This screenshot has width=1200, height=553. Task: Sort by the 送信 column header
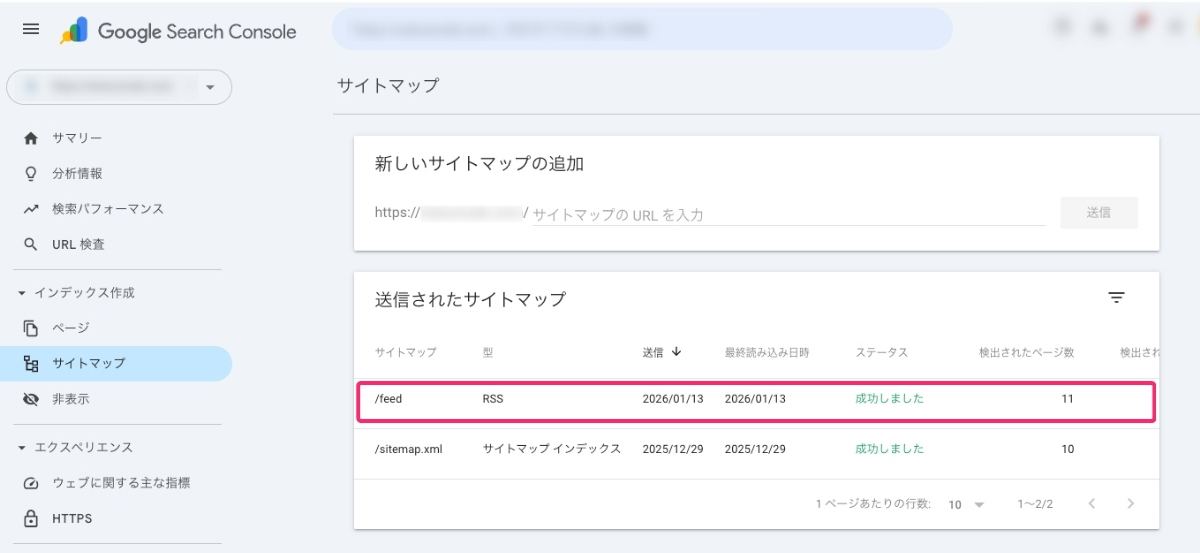click(653, 353)
